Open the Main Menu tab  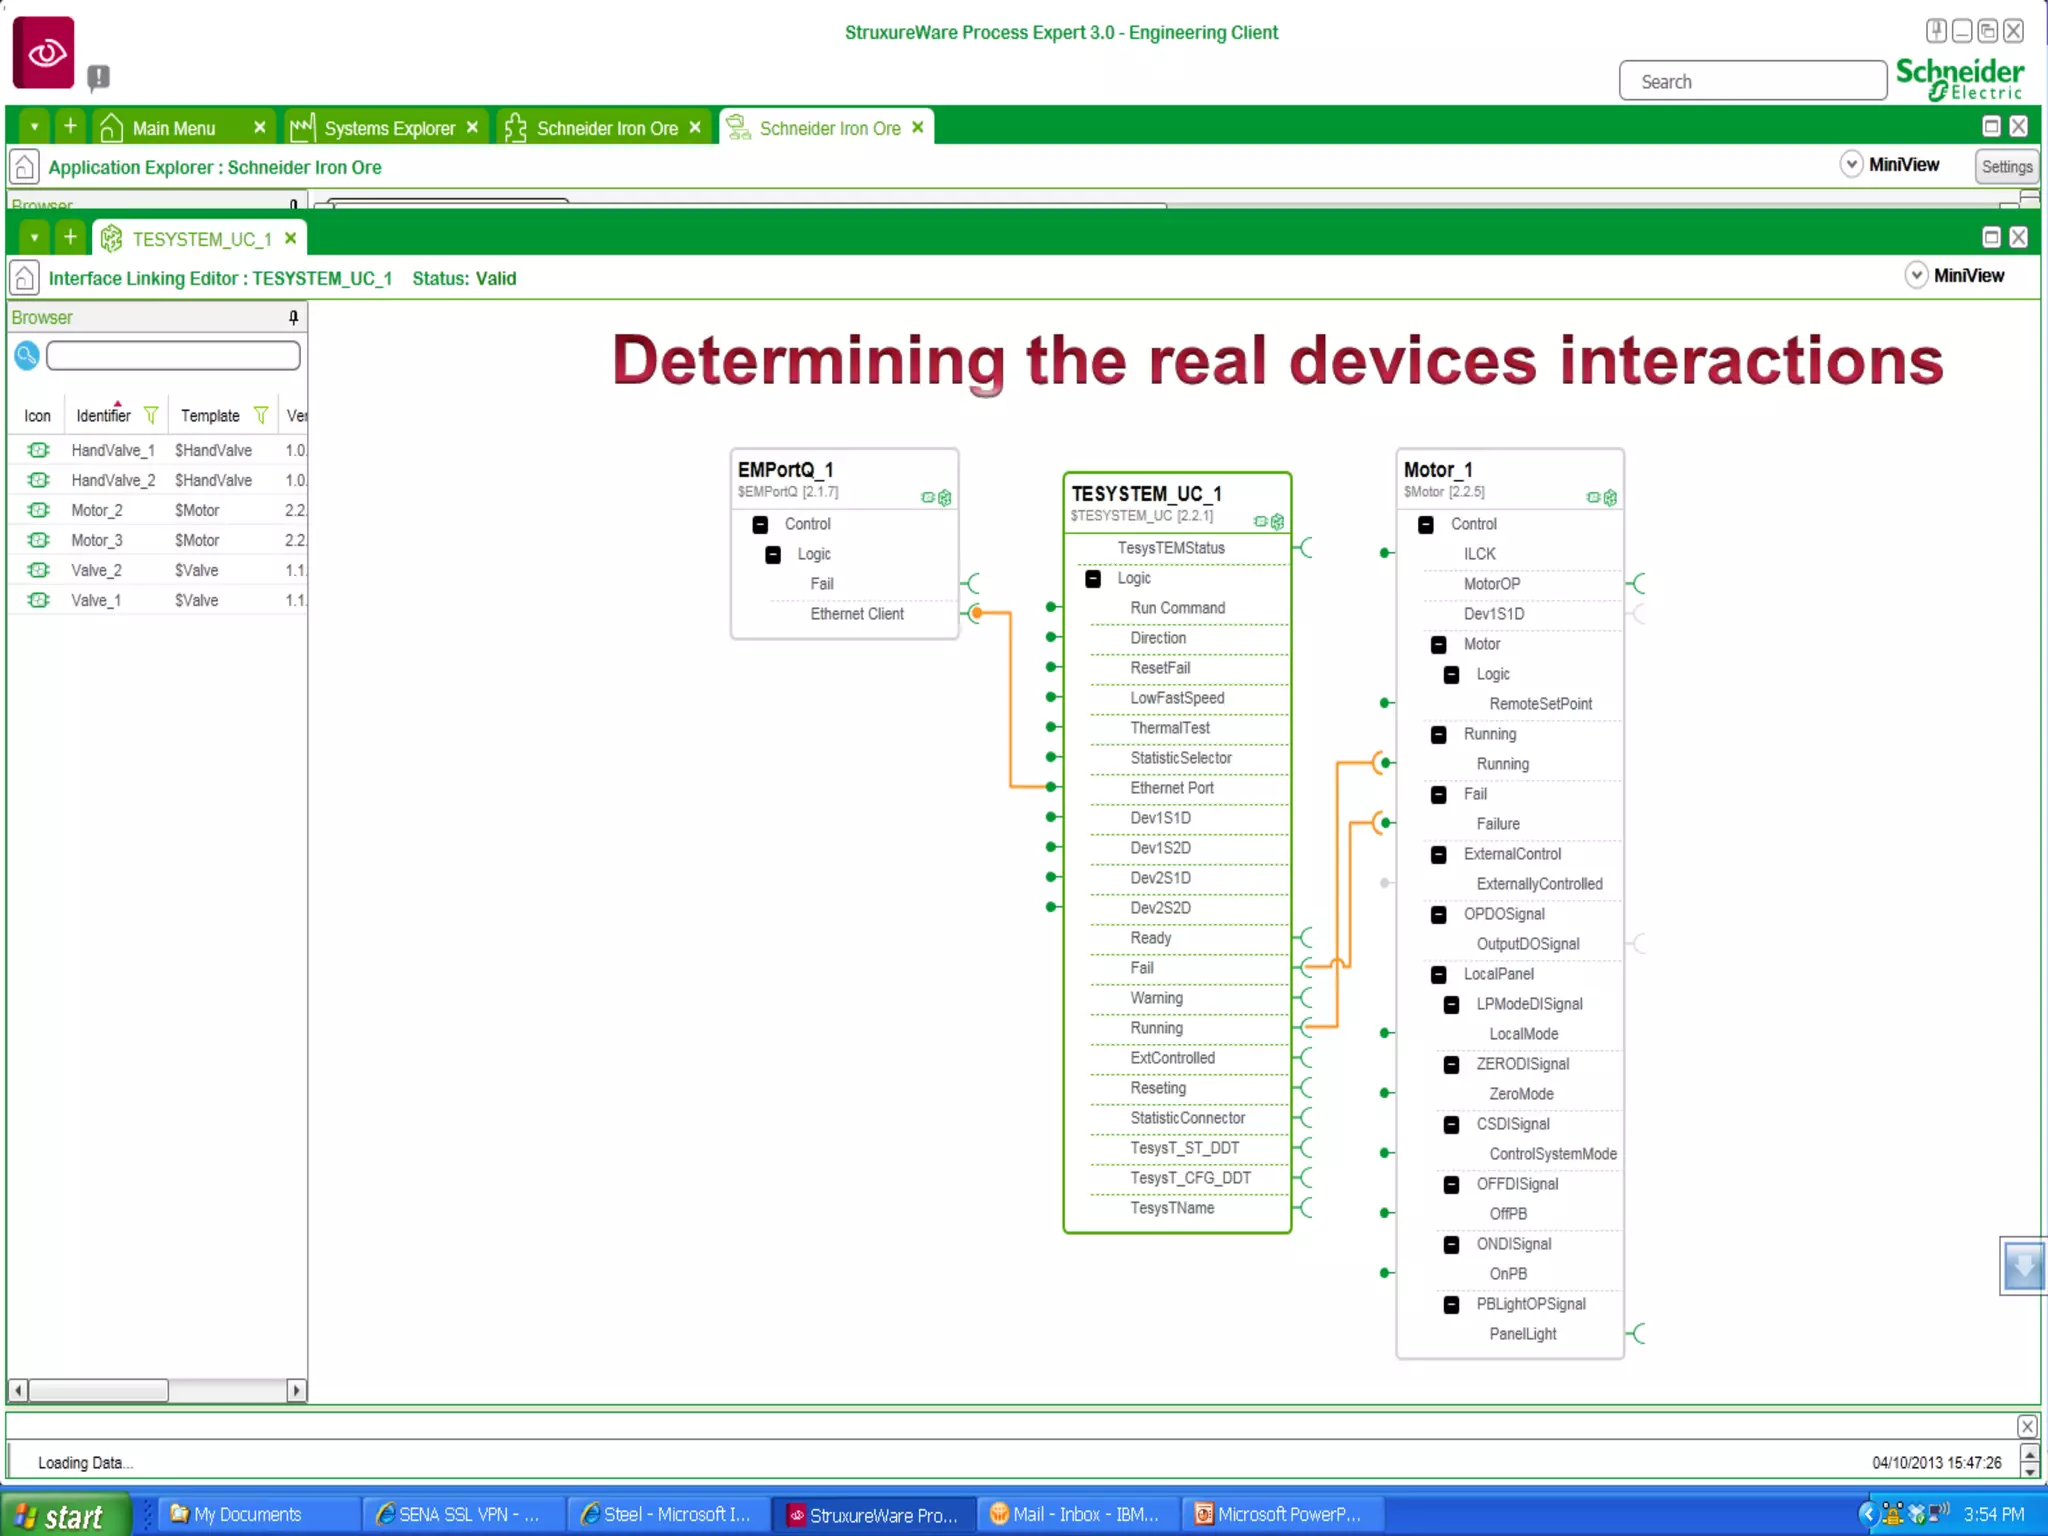[x=173, y=128]
